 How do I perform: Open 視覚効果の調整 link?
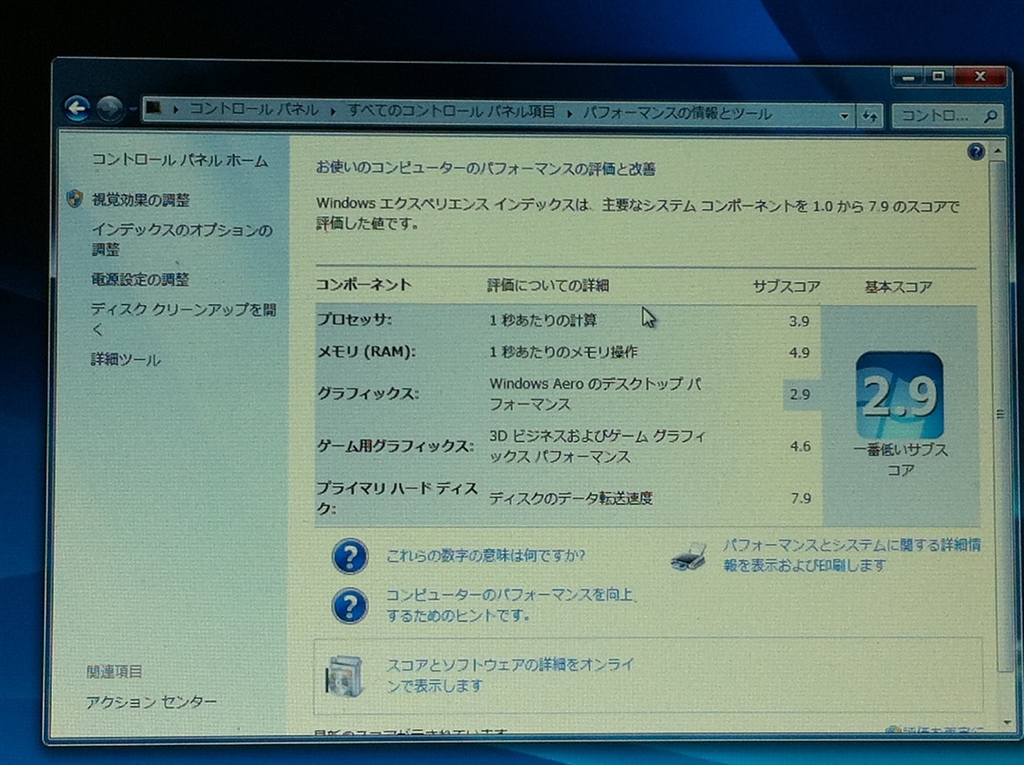click(140, 200)
